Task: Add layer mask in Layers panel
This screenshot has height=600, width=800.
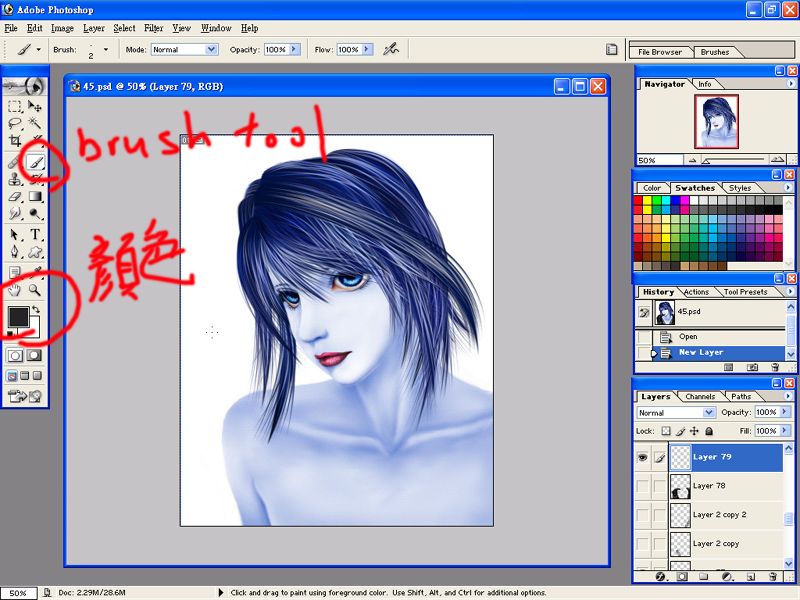Action: pos(682,577)
